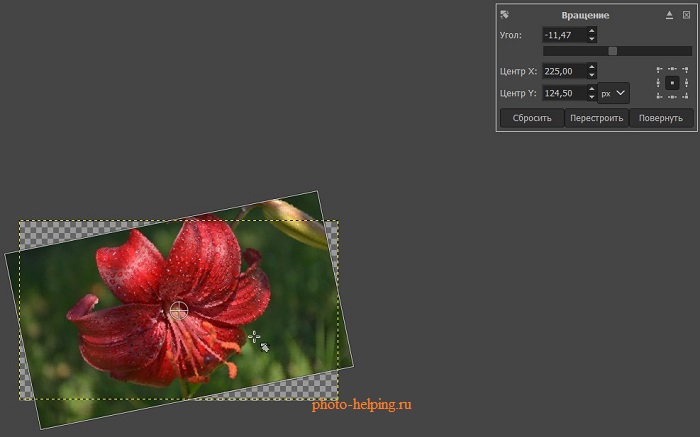
Task: Click the Центр Y value field
Action: click(564, 93)
